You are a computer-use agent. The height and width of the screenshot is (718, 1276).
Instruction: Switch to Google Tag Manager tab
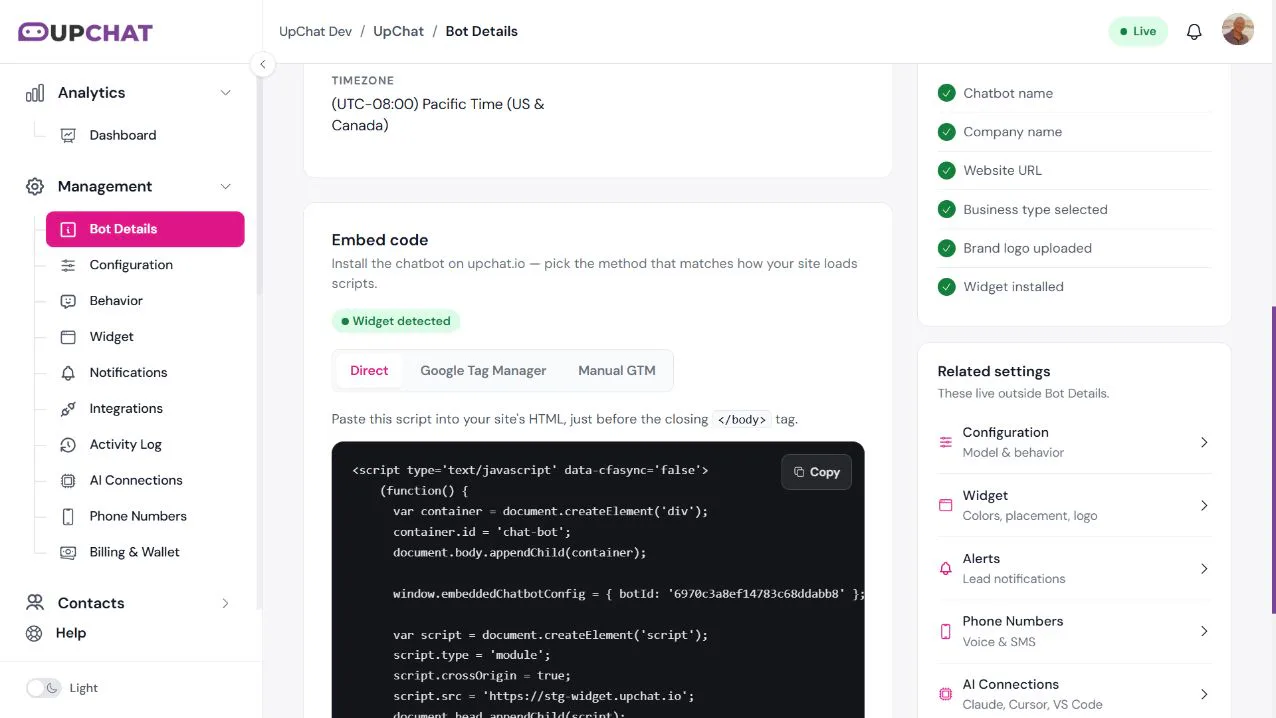pos(483,371)
